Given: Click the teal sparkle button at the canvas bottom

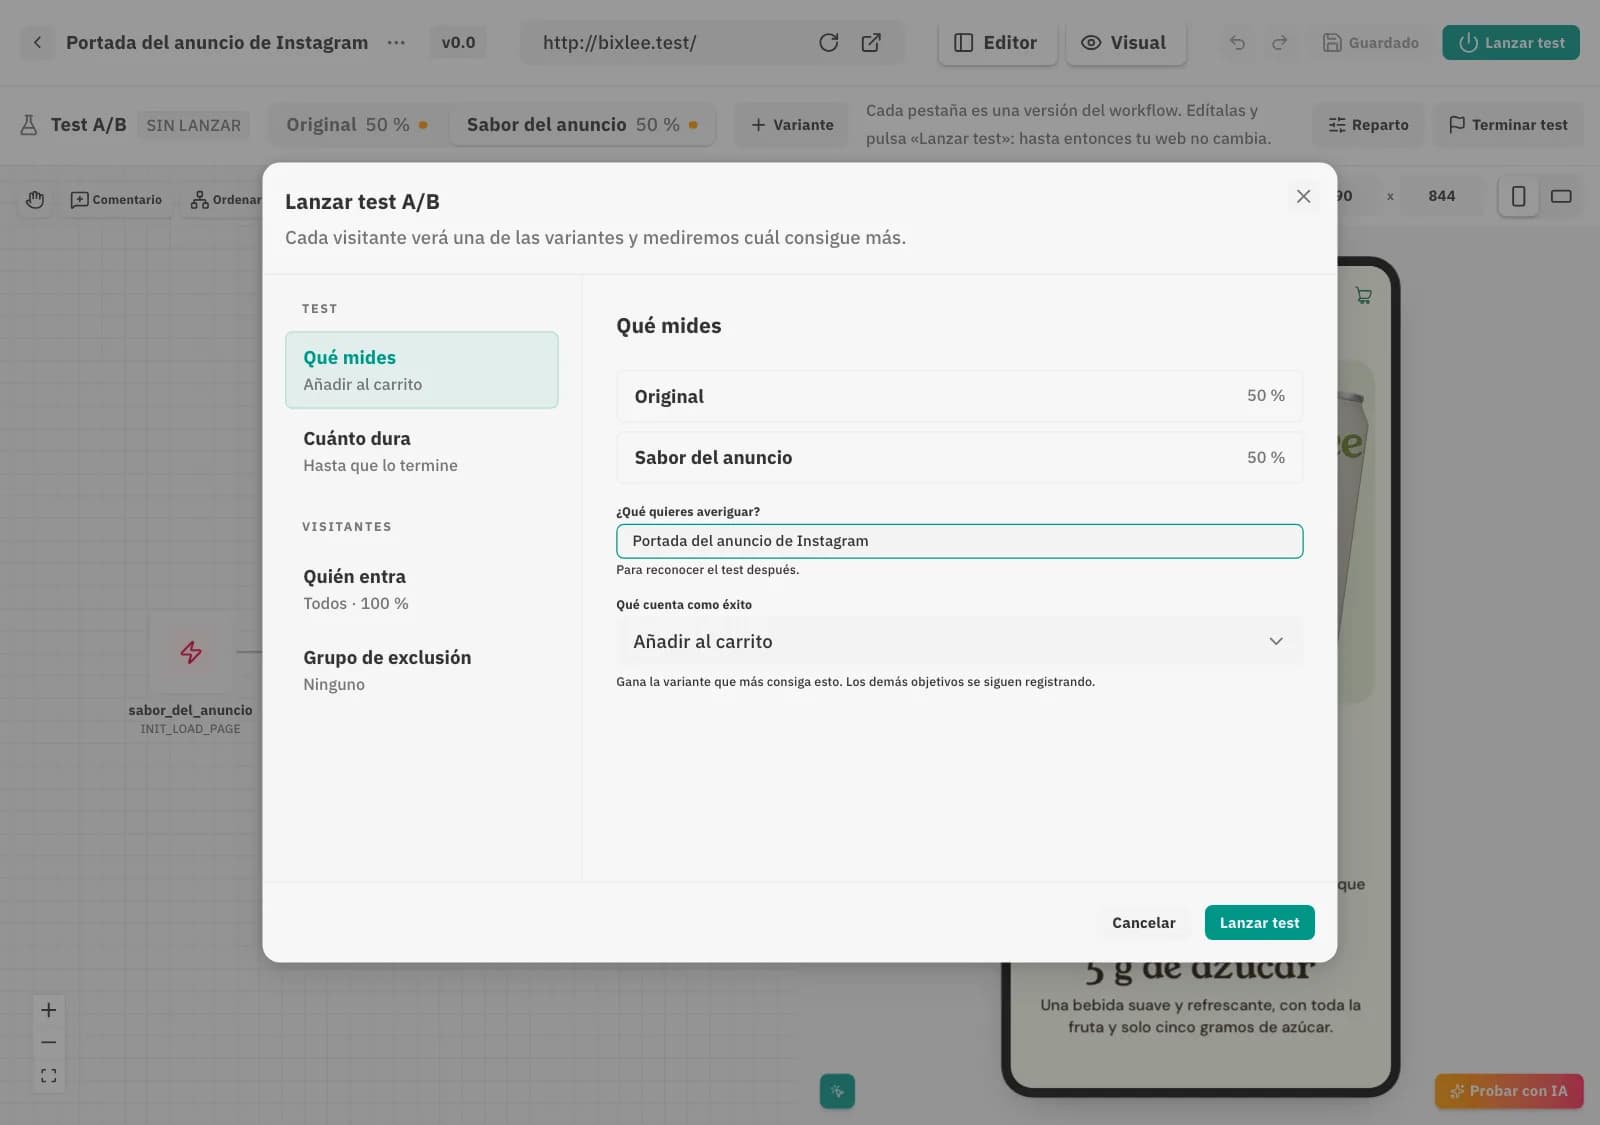Looking at the screenshot, I should 837,1091.
